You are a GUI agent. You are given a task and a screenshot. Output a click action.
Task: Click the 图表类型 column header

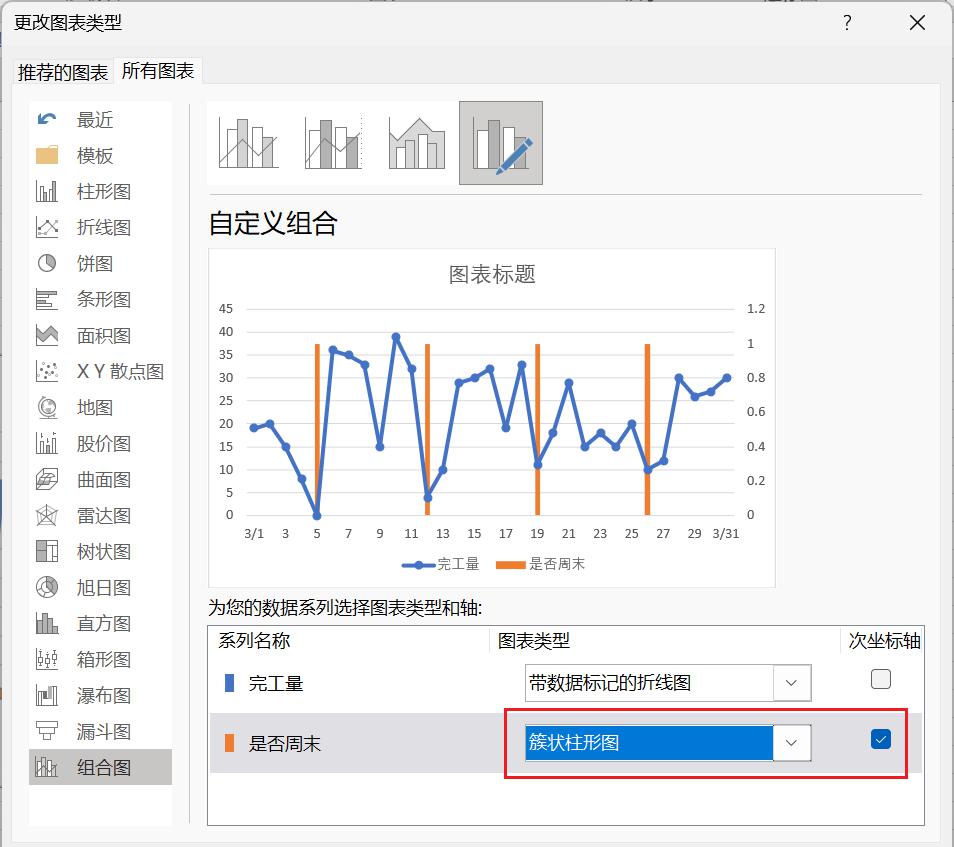[534, 641]
